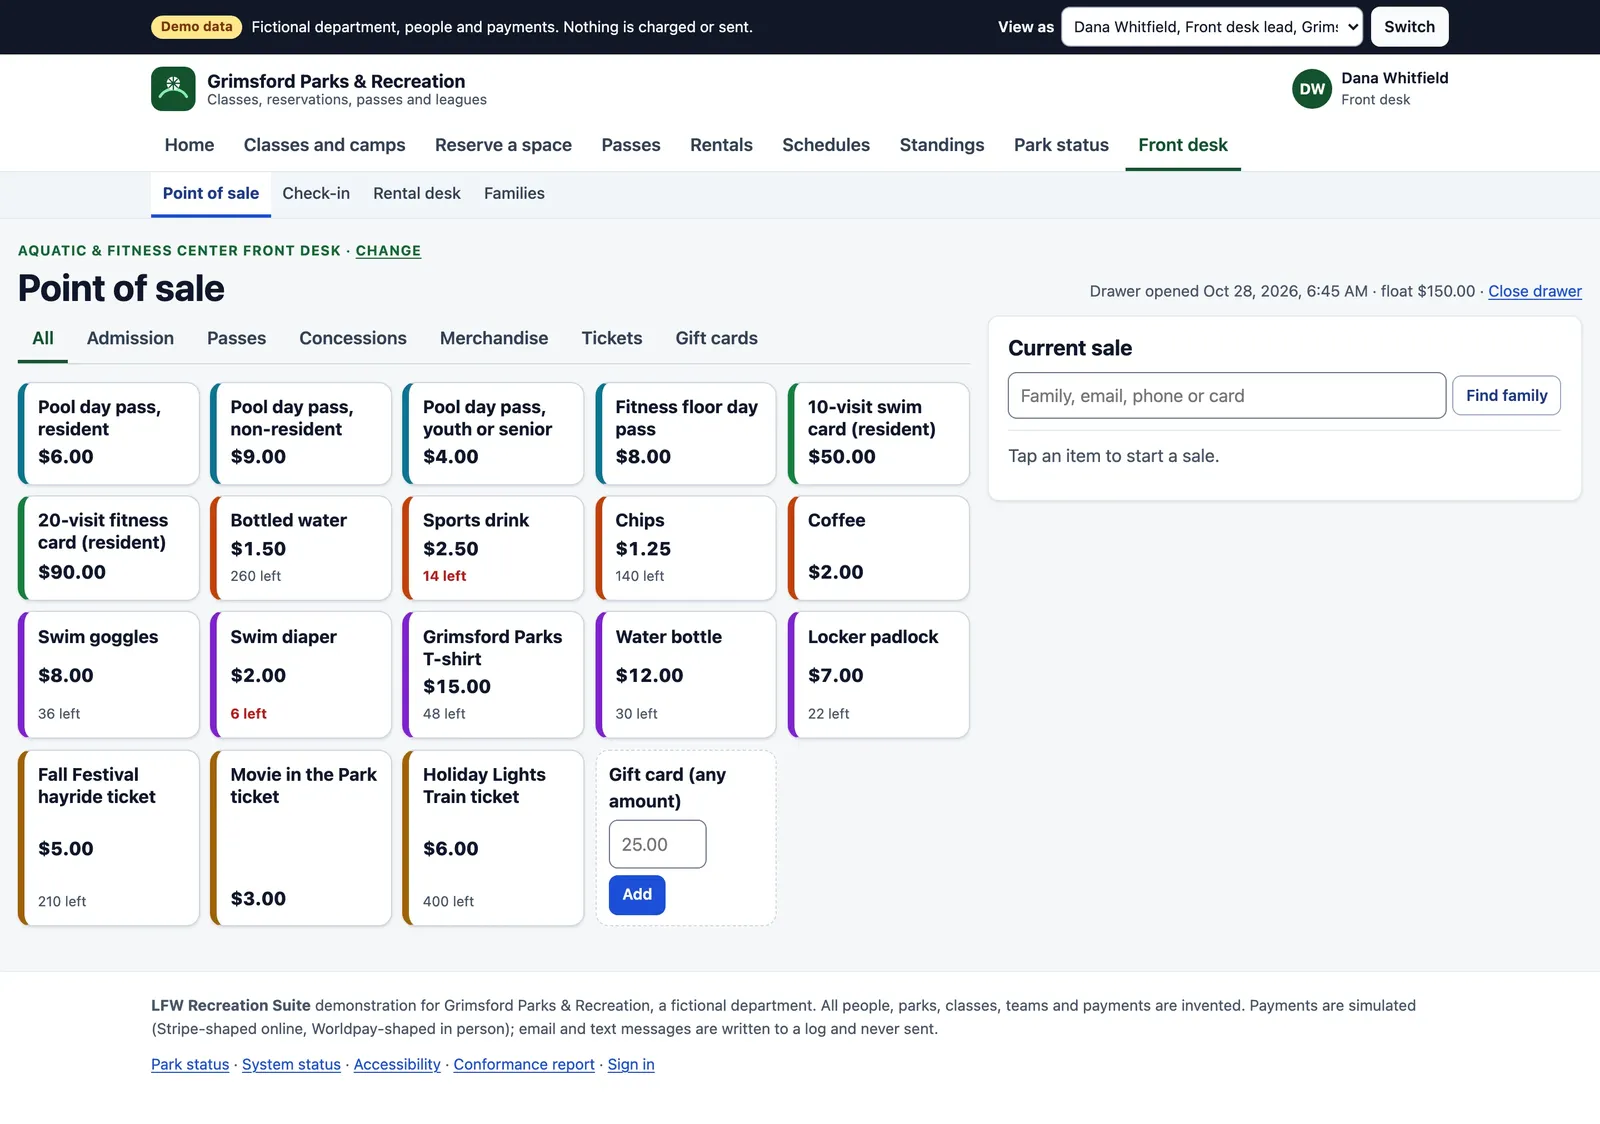Add Sports drink to the sale
Viewport: 1600px width, 1124px height.
494,548
